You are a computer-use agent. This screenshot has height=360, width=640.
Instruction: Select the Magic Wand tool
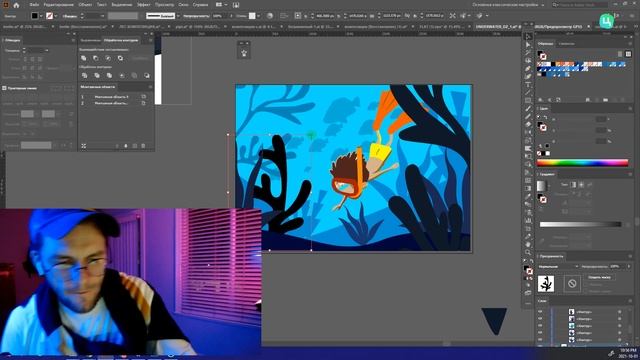coord(528,53)
